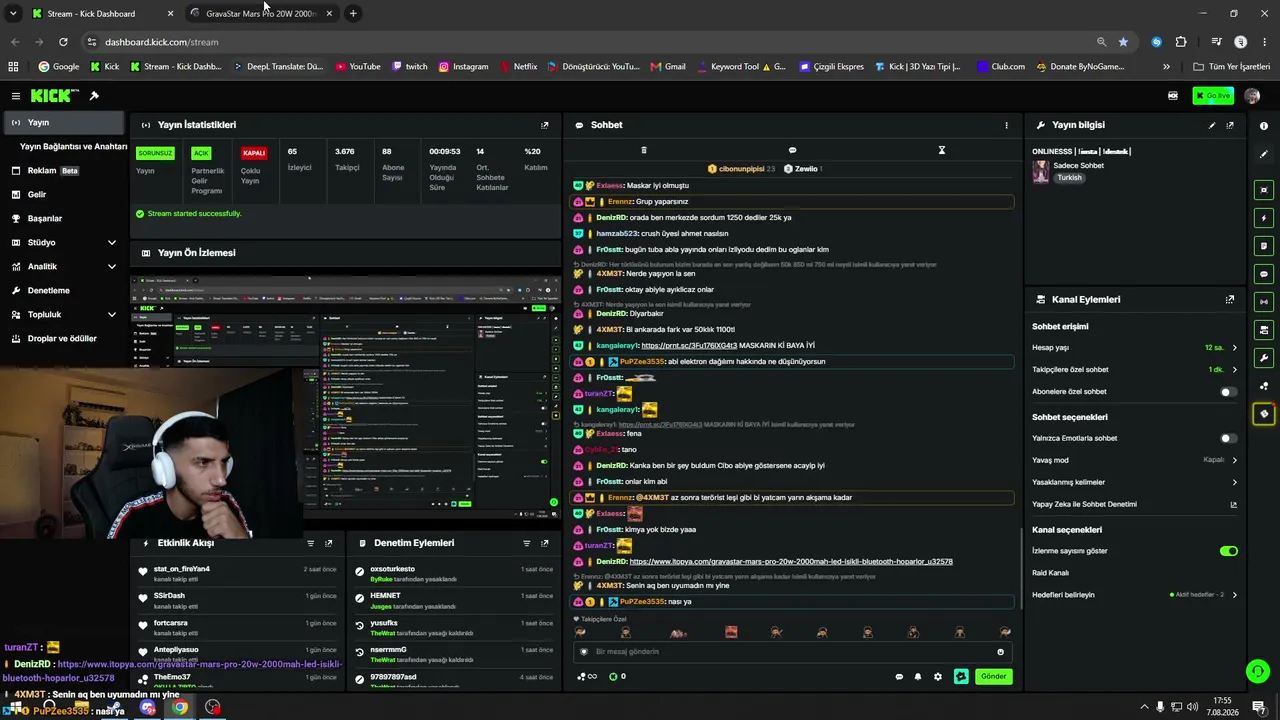
Task: Pop out the Etkinlik Akışı panel
Action: 328,543
